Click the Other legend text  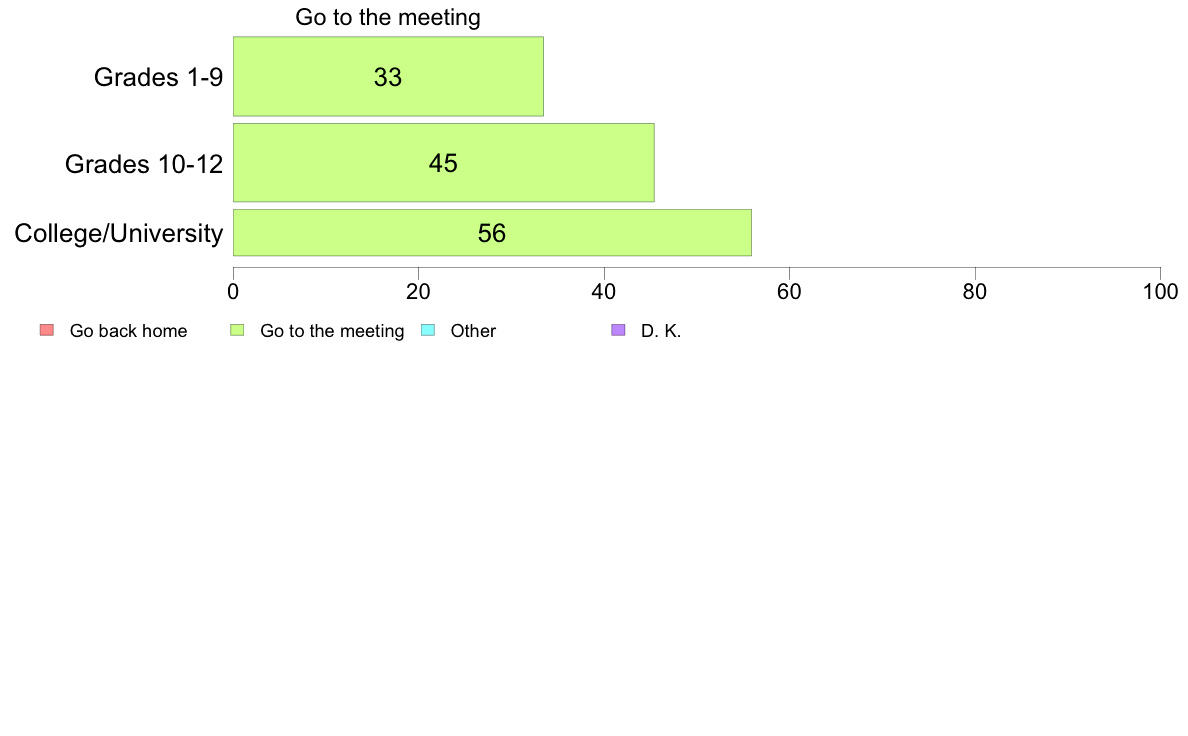point(473,331)
